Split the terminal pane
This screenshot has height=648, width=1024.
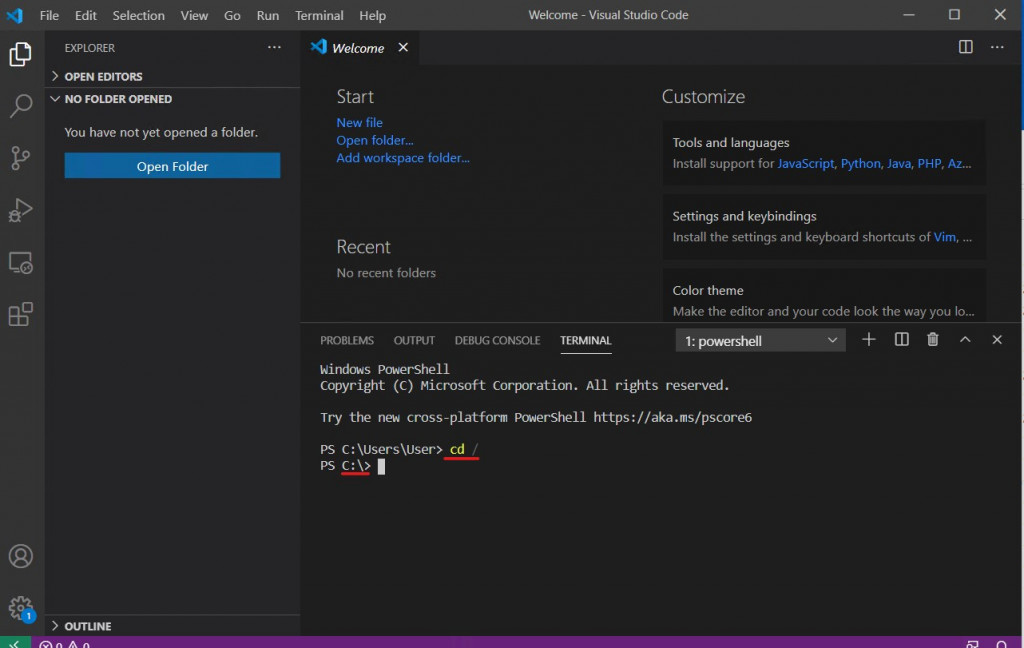point(901,340)
